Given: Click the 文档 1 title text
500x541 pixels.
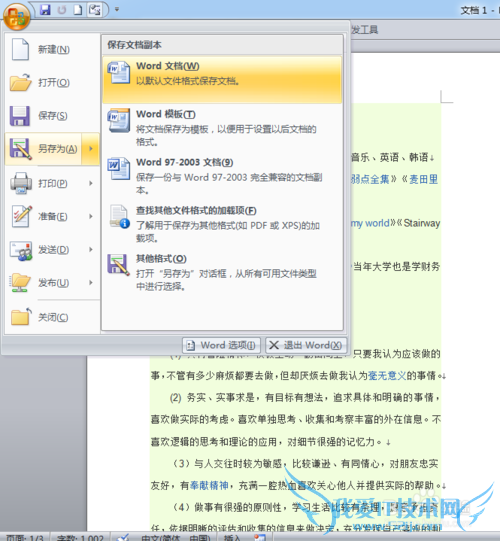Looking at the screenshot, I should point(473,11).
